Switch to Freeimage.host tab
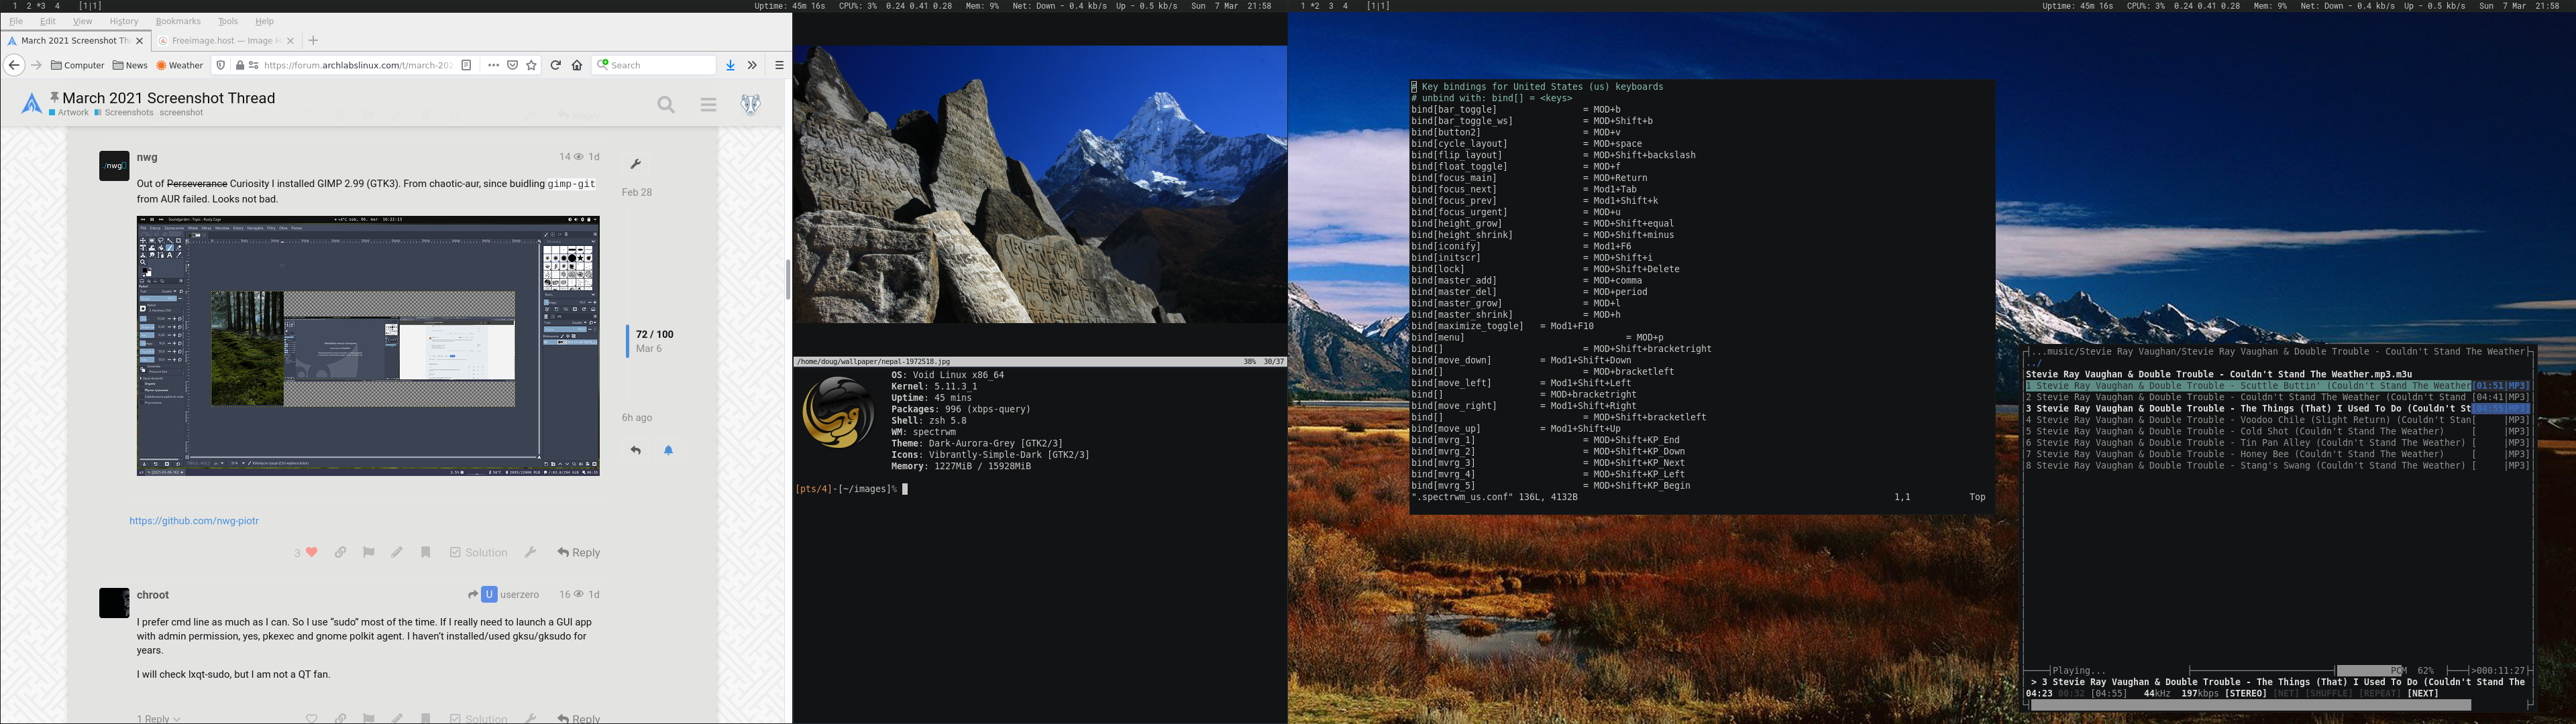Viewport: 2576px width, 724px height. point(222,41)
